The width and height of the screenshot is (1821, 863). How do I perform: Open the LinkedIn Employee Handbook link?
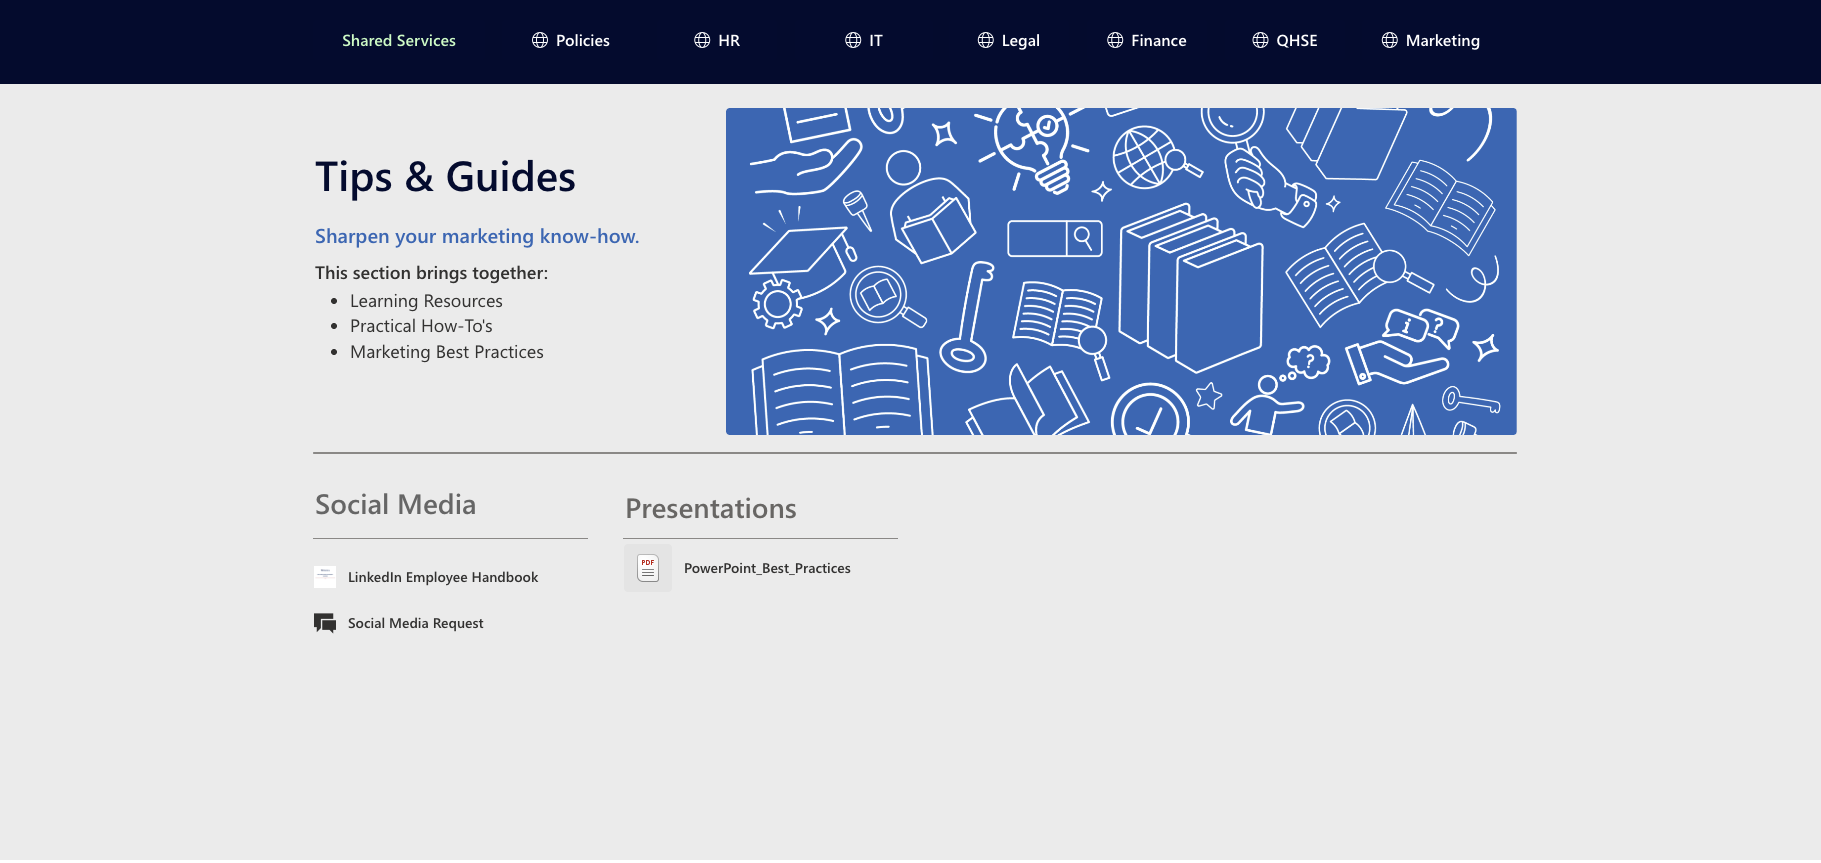(x=443, y=577)
